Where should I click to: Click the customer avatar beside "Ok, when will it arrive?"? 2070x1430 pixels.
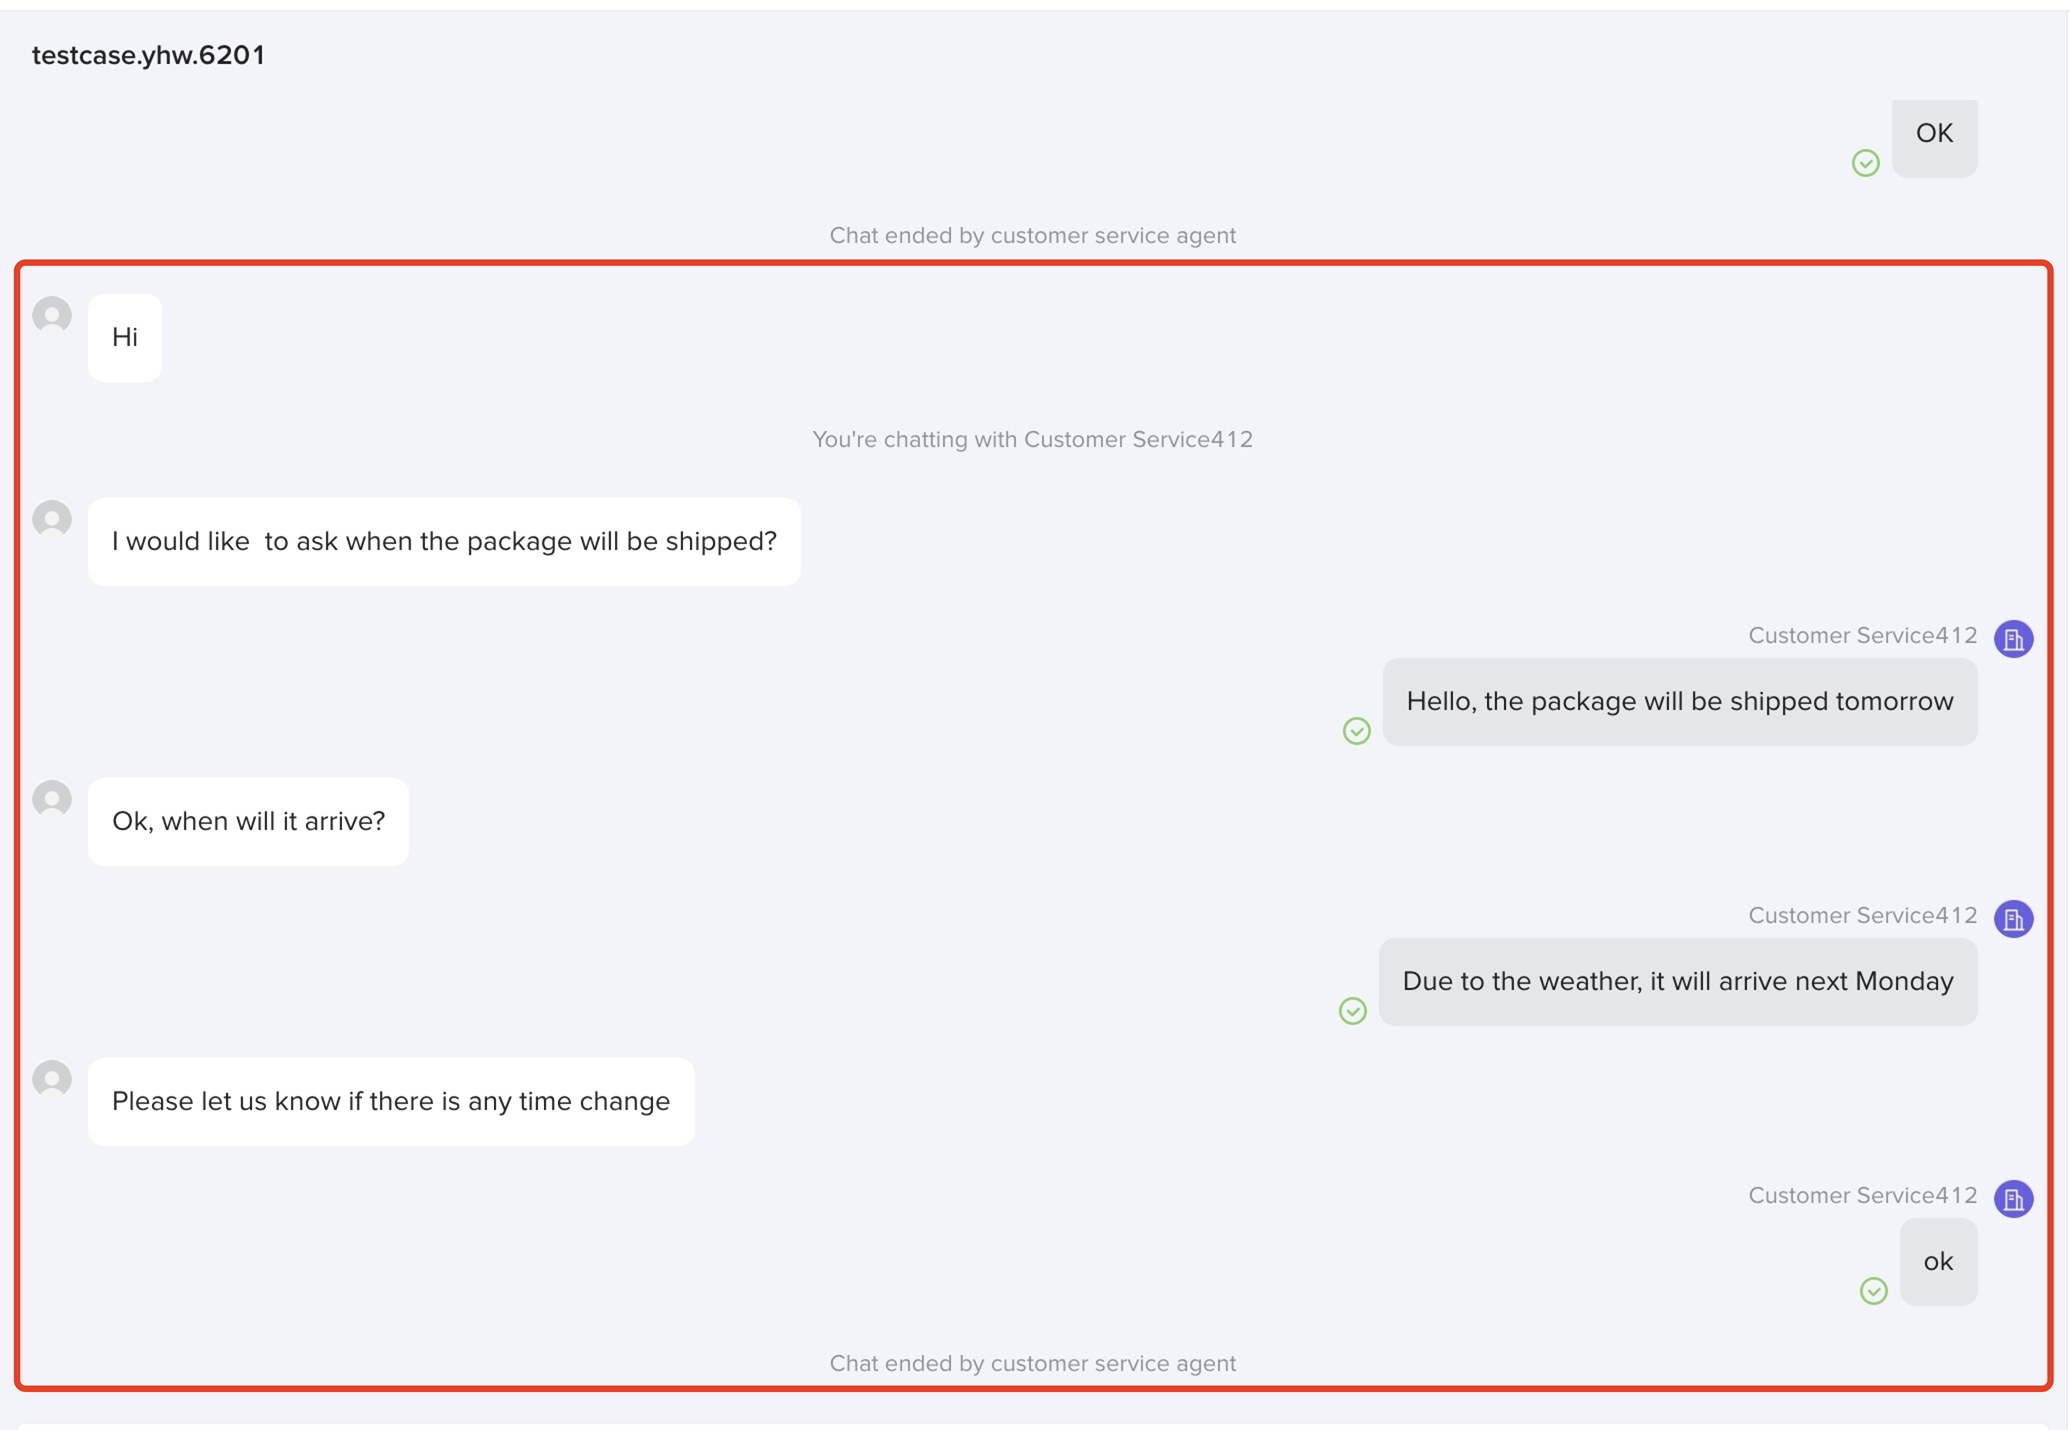coord(52,799)
